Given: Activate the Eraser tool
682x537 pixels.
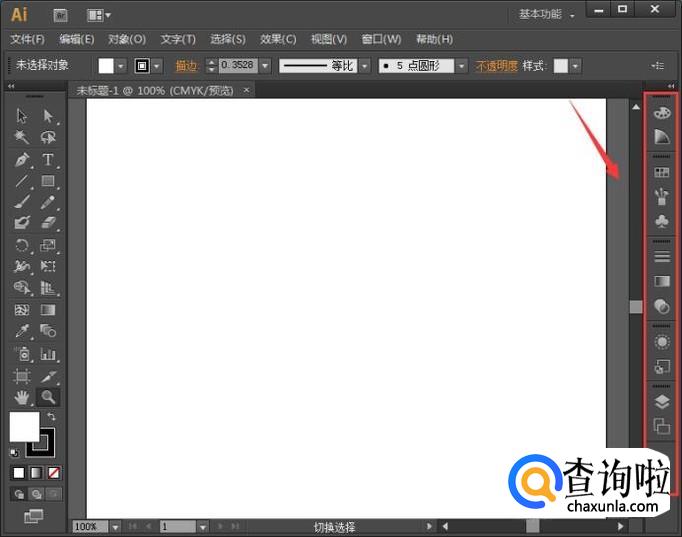Looking at the screenshot, I should 47,224.
